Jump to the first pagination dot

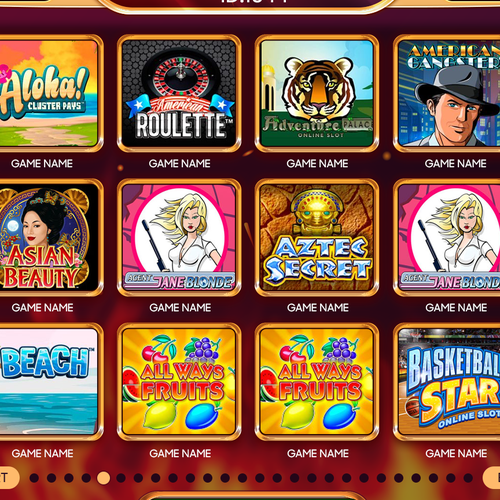[x=34, y=478]
